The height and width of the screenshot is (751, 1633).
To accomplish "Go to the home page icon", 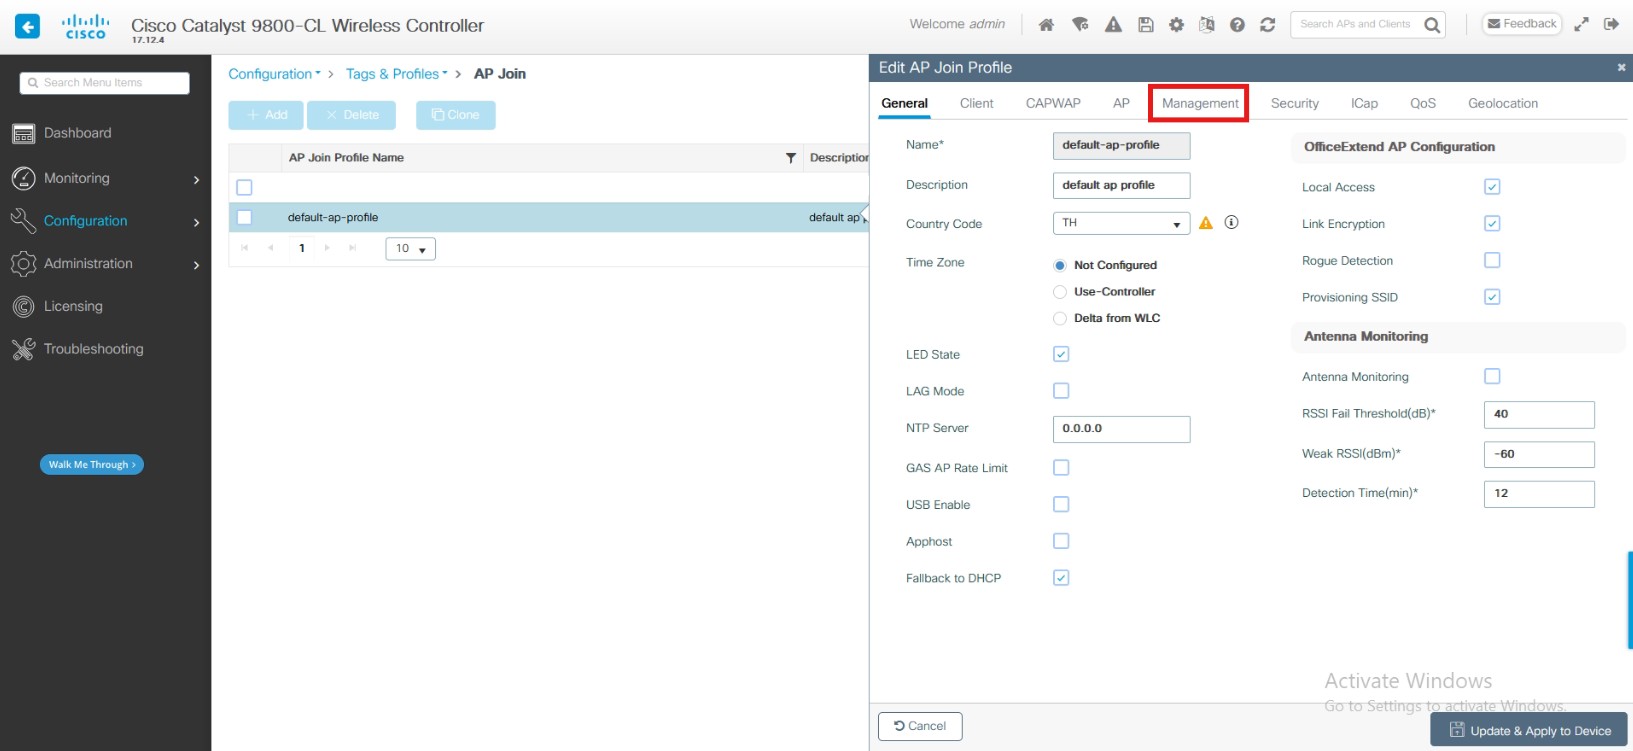I will pyautogui.click(x=1046, y=25).
